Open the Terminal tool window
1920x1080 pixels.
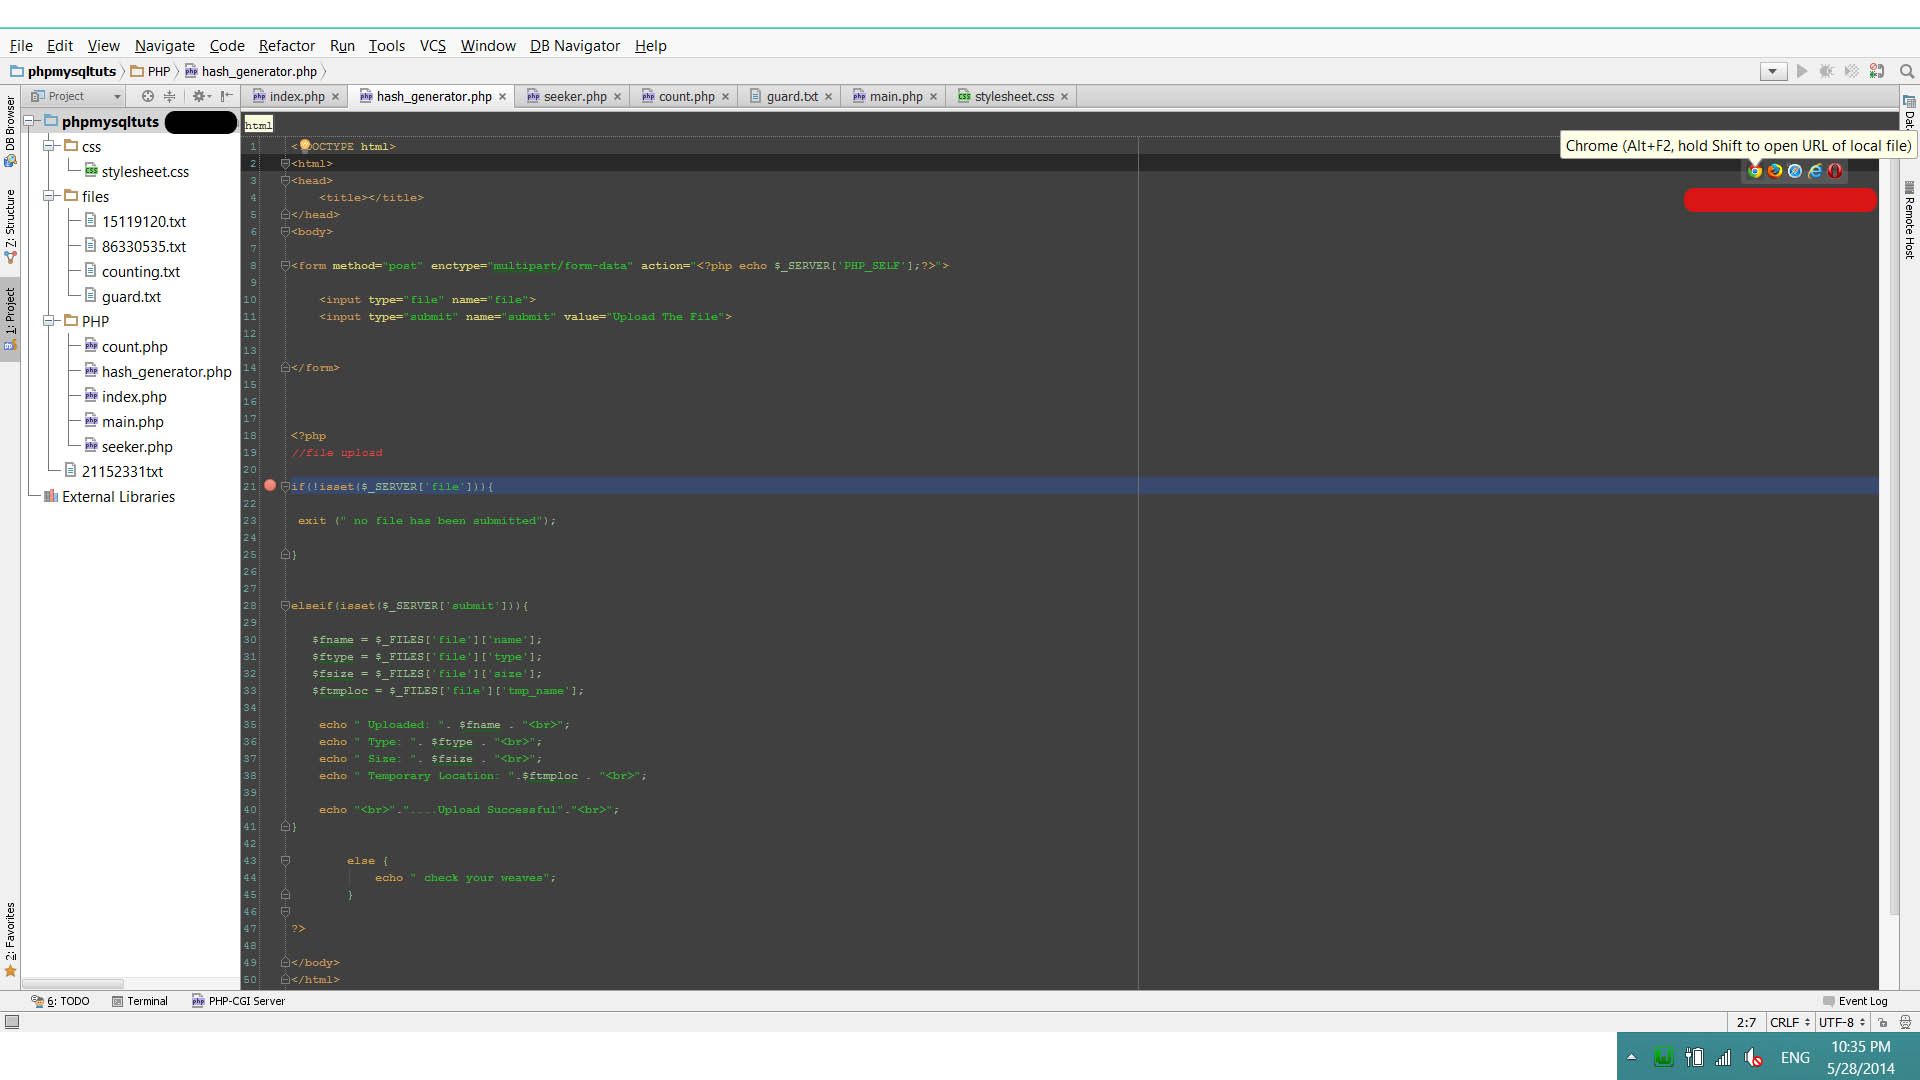[140, 1001]
